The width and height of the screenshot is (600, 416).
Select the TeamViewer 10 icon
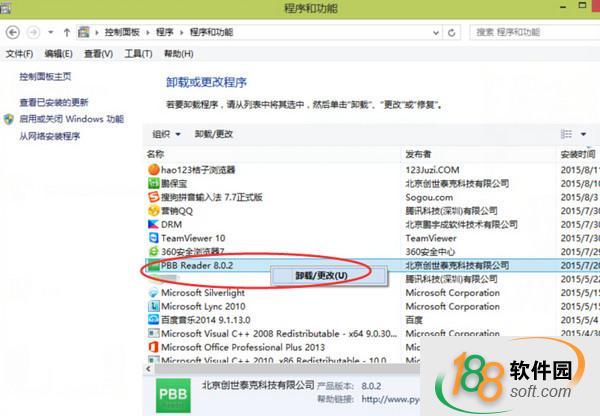click(153, 238)
